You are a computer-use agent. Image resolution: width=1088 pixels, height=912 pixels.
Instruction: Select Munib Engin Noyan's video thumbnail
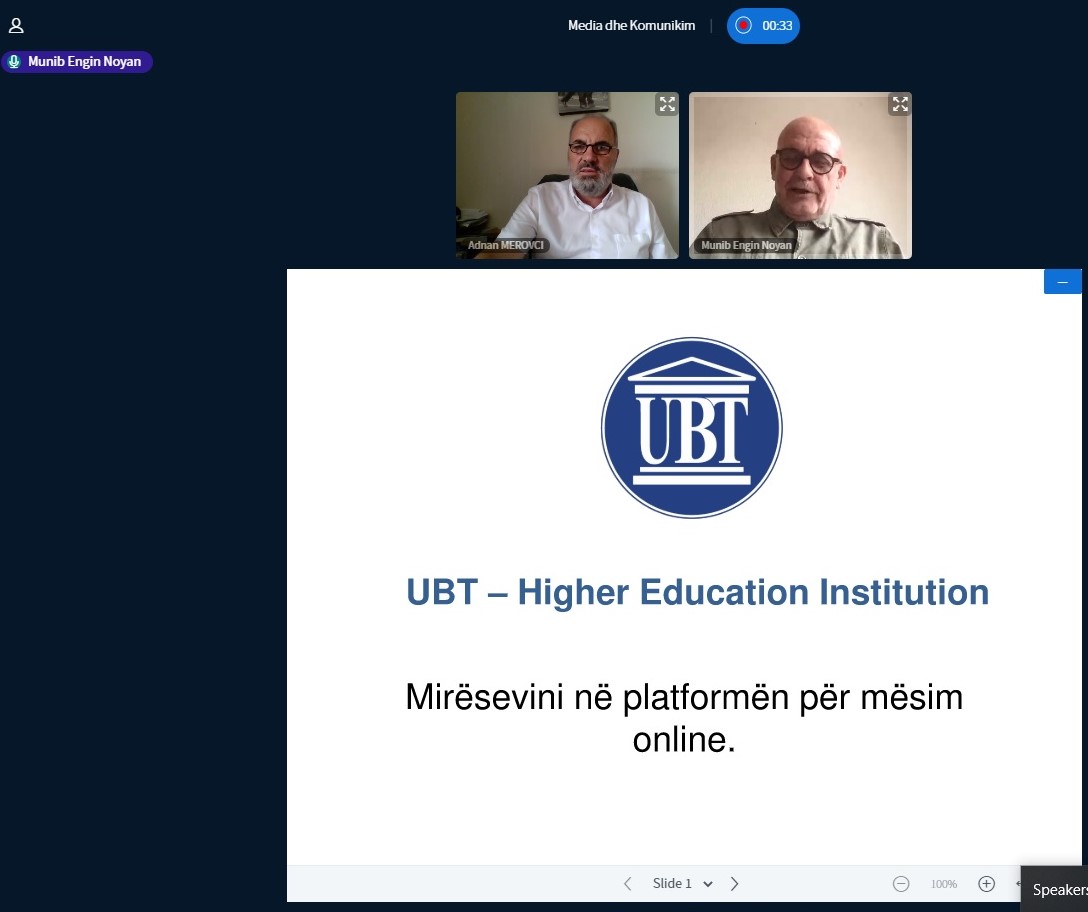point(799,175)
